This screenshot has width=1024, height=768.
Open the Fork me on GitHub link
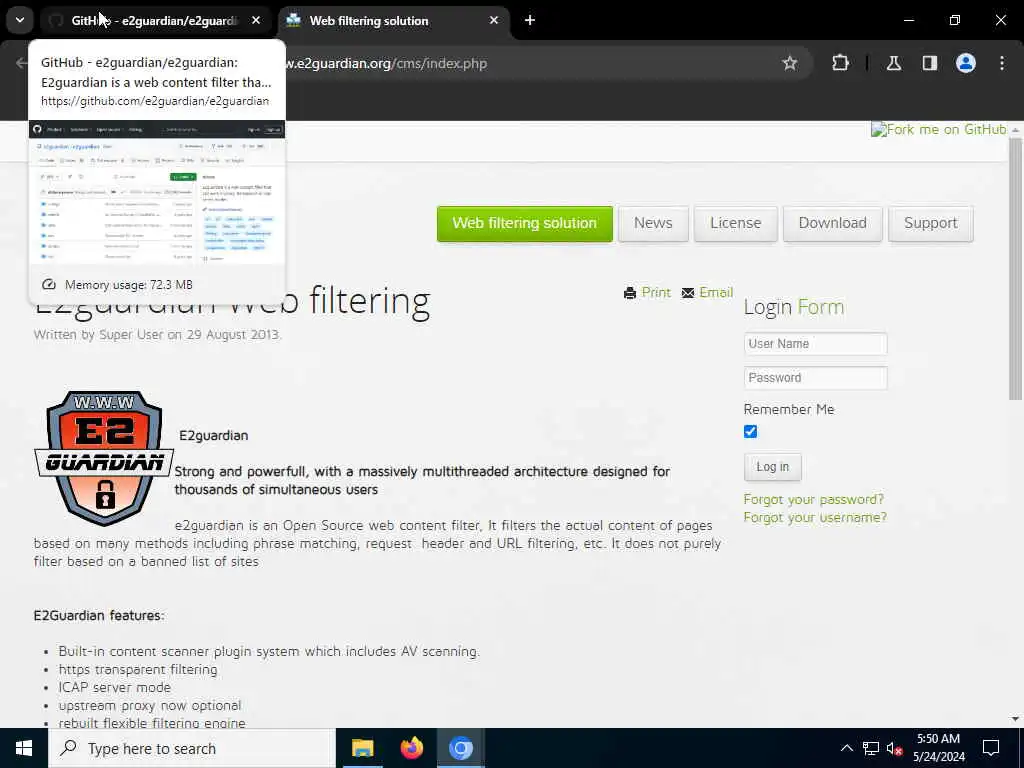[x=938, y=129]
